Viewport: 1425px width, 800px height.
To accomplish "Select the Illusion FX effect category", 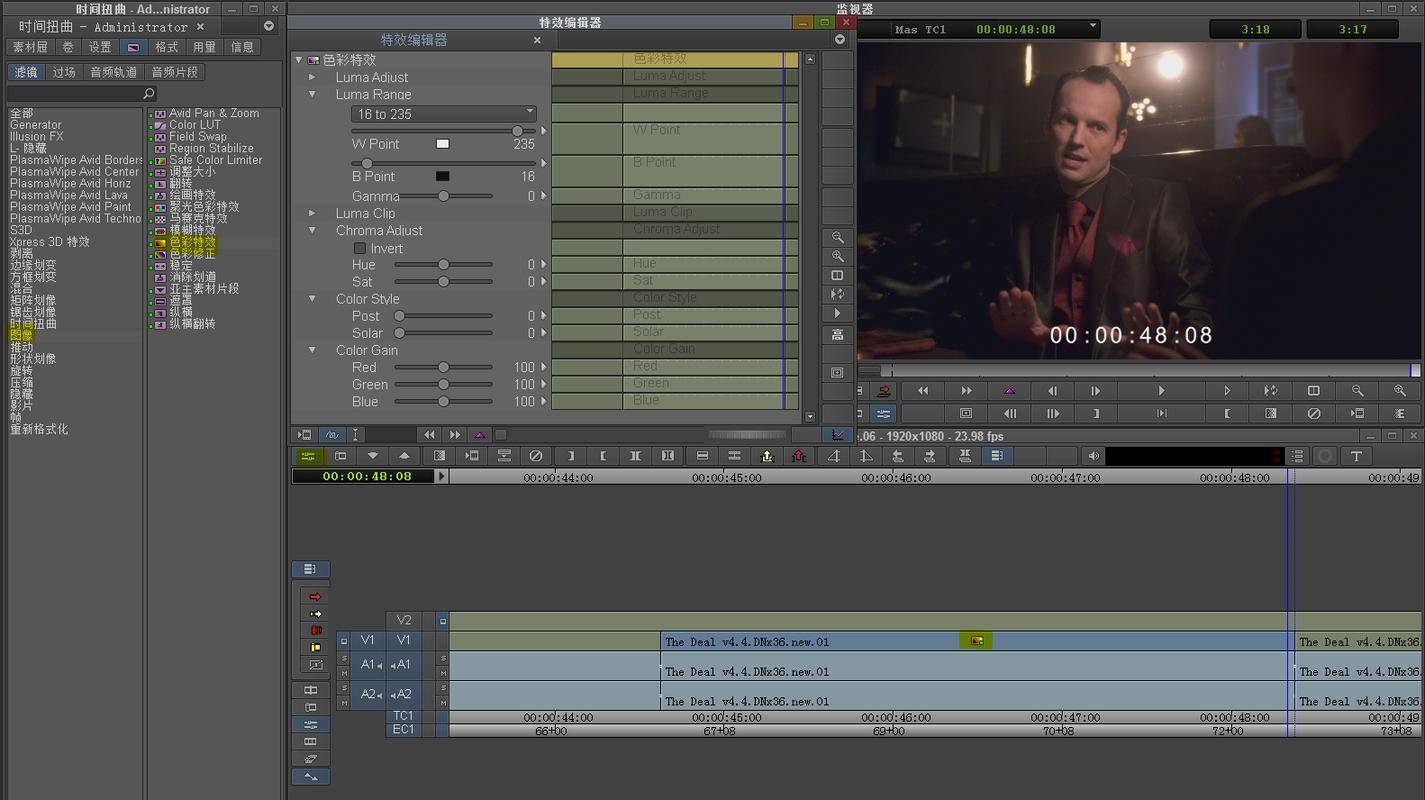I will tap(36, 137).
